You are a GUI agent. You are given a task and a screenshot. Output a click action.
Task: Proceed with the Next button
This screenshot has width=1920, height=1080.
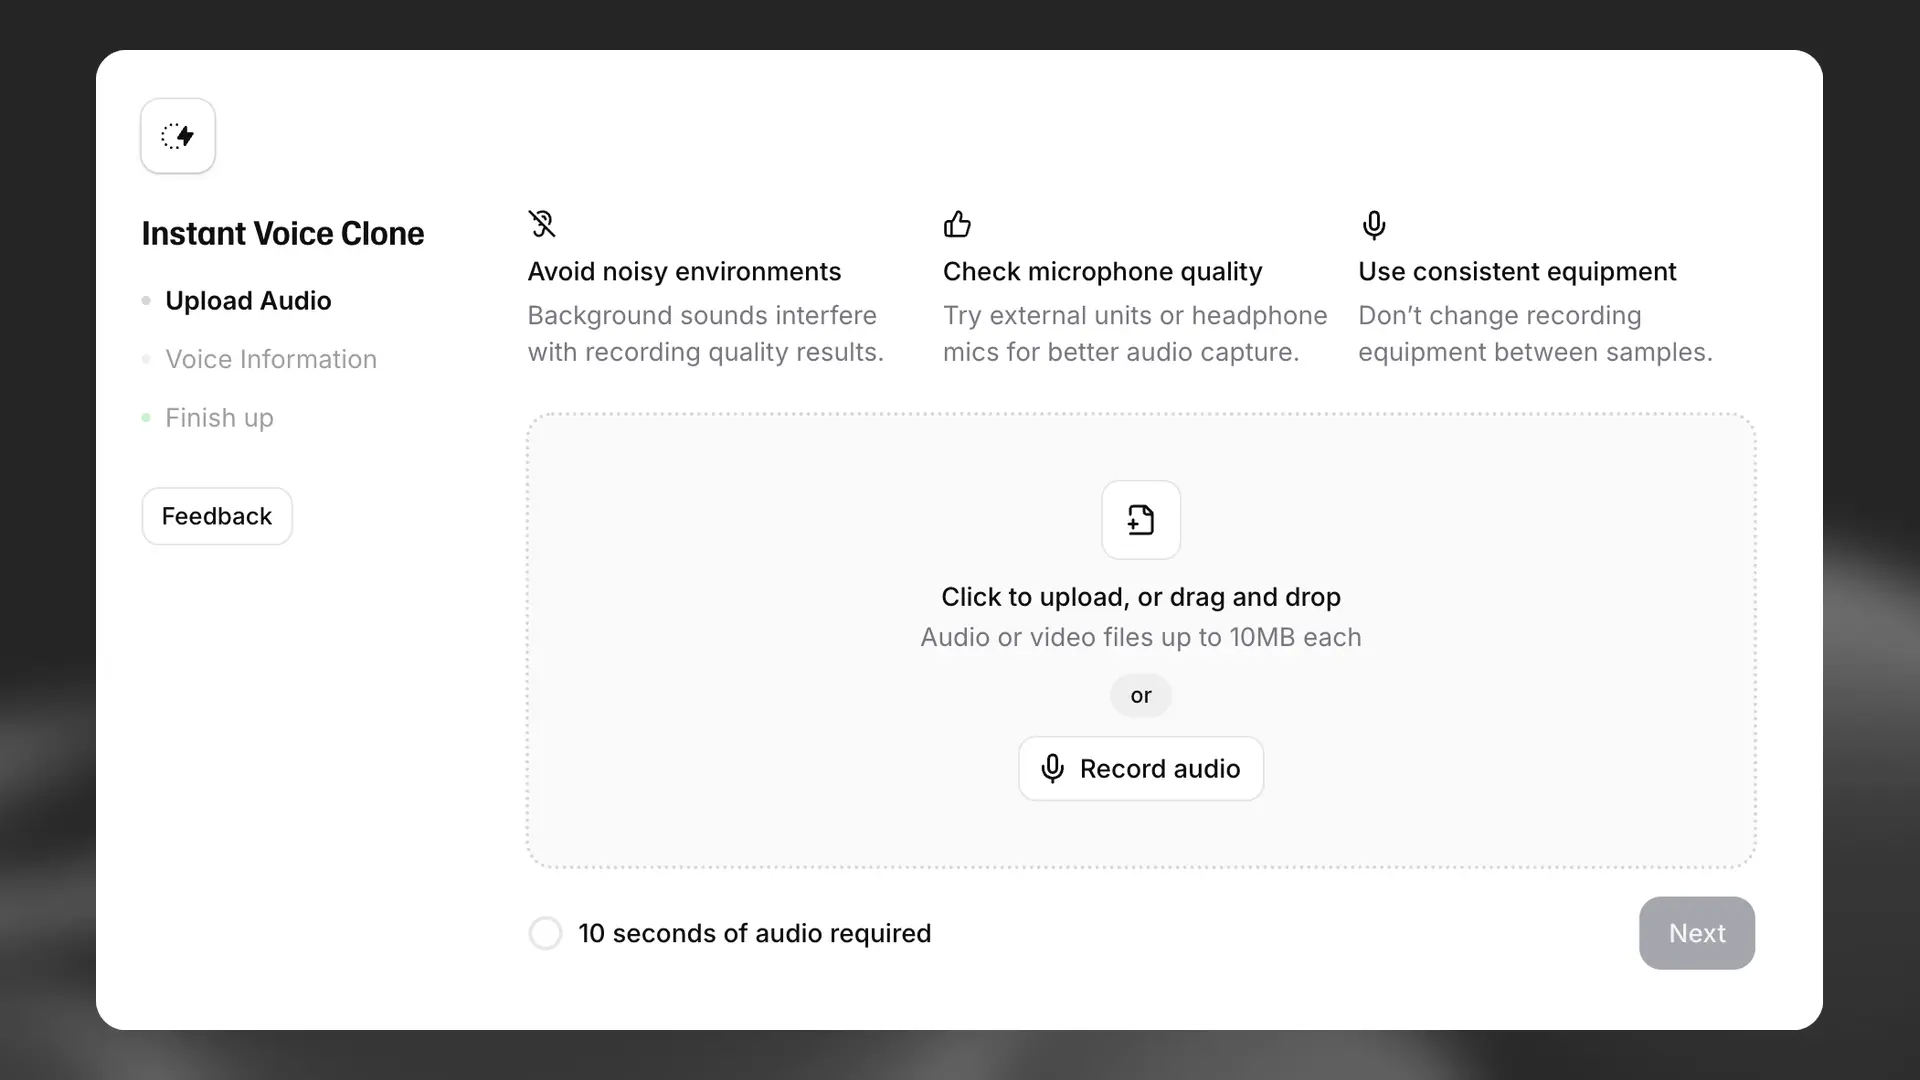1696,933
